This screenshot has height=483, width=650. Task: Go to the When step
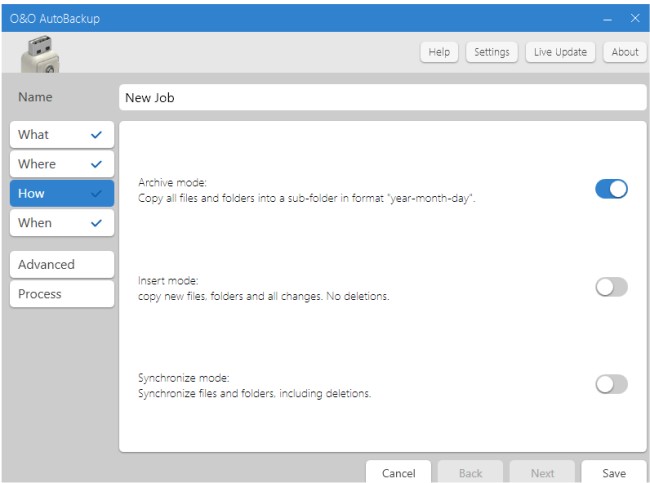(62, 223)
